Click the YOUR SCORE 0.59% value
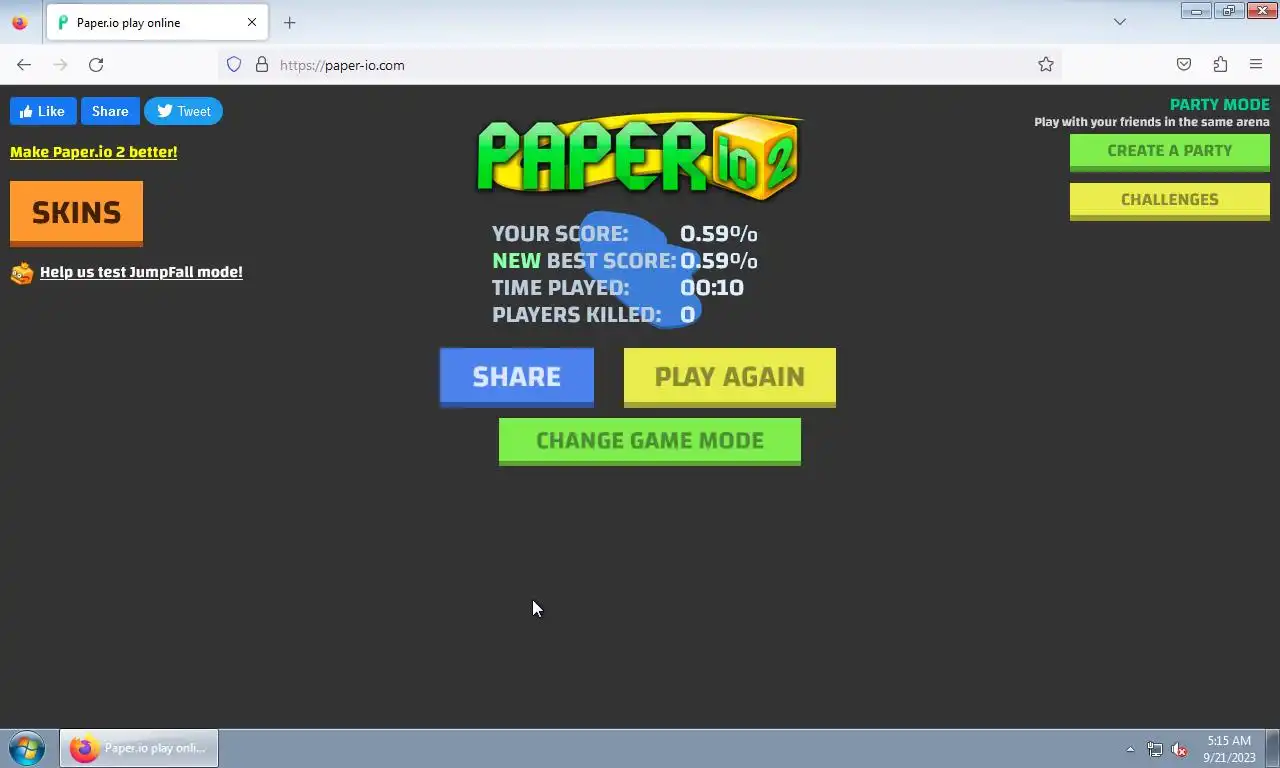Image resolution: width=1280 pixels, height=768 pixels. (x=719, y=234)
